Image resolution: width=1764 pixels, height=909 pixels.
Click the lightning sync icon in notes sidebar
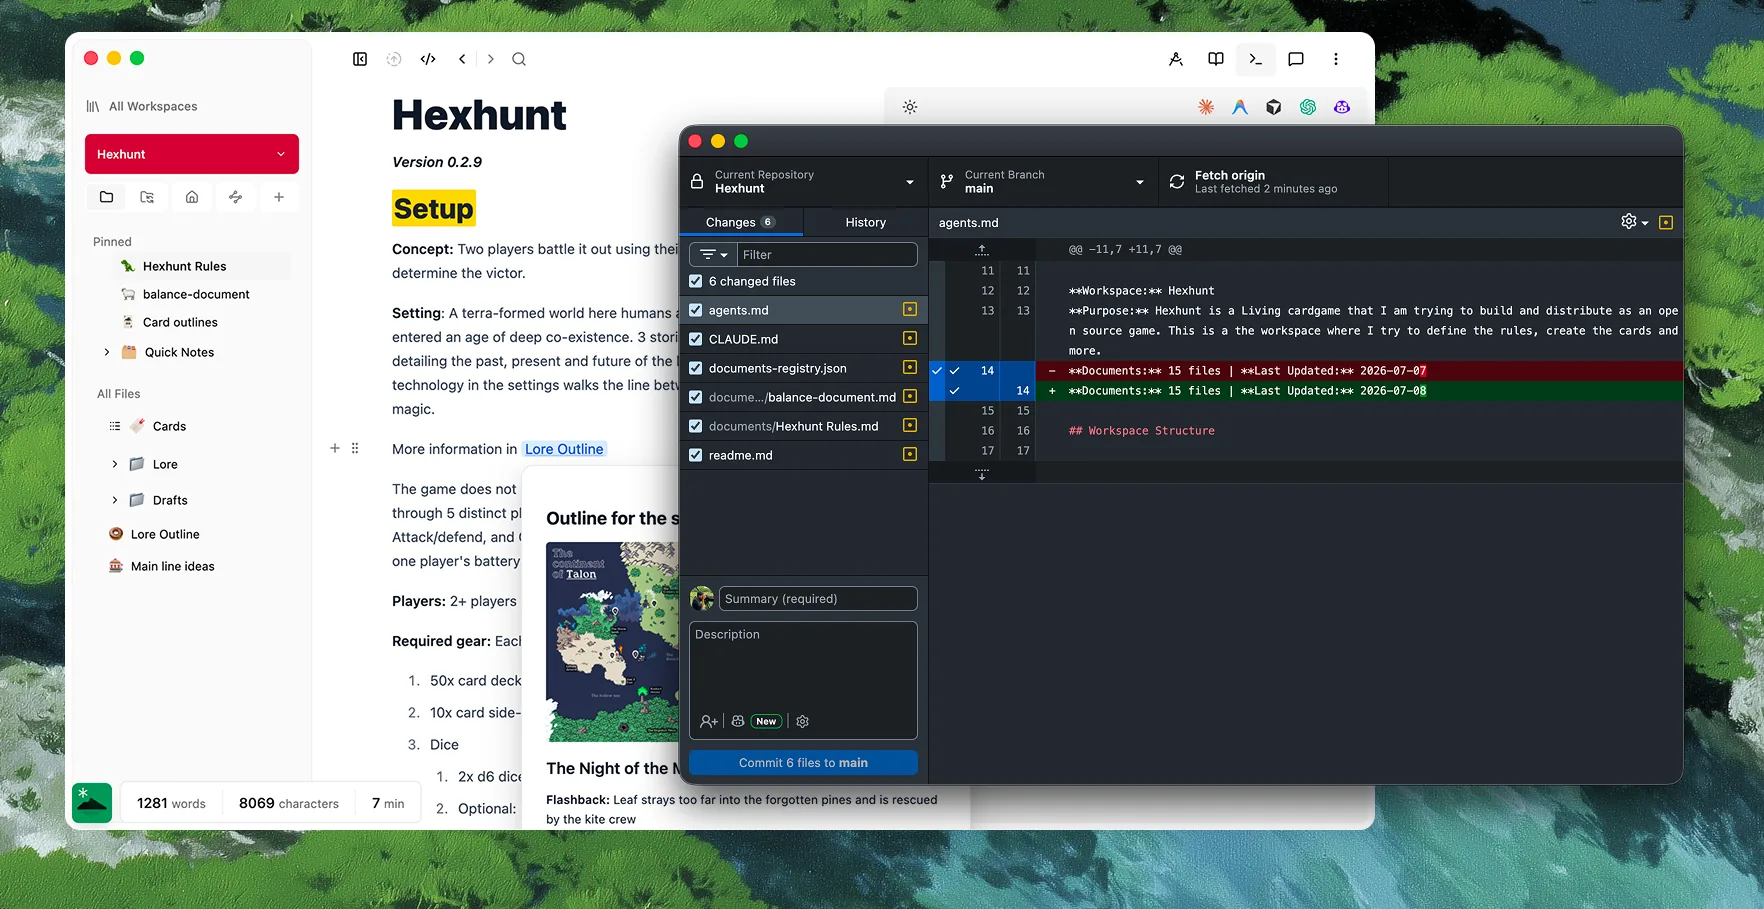(x=235, y=197)
